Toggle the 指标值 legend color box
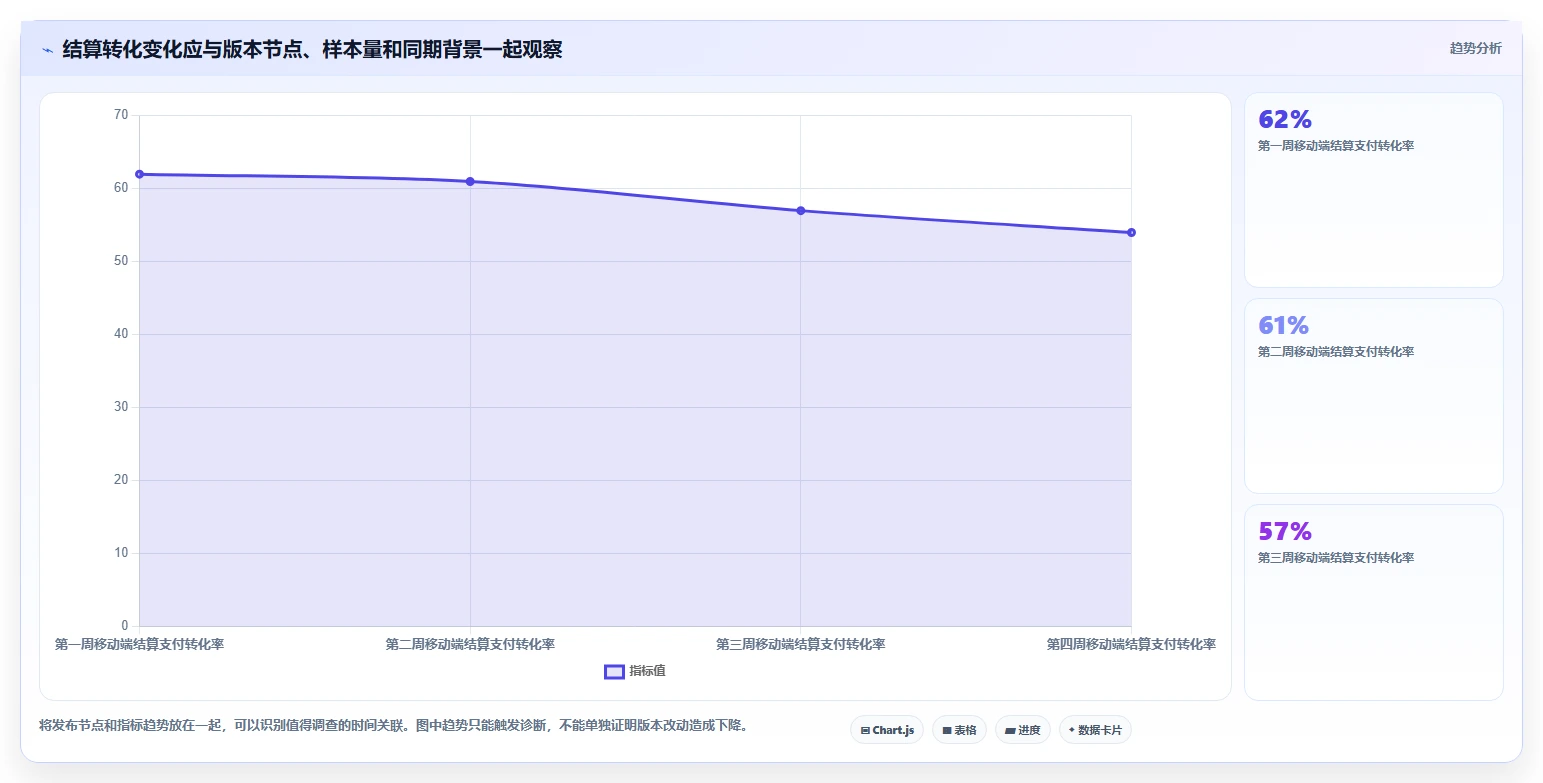1543x783 pixels. tap(614, 671)
